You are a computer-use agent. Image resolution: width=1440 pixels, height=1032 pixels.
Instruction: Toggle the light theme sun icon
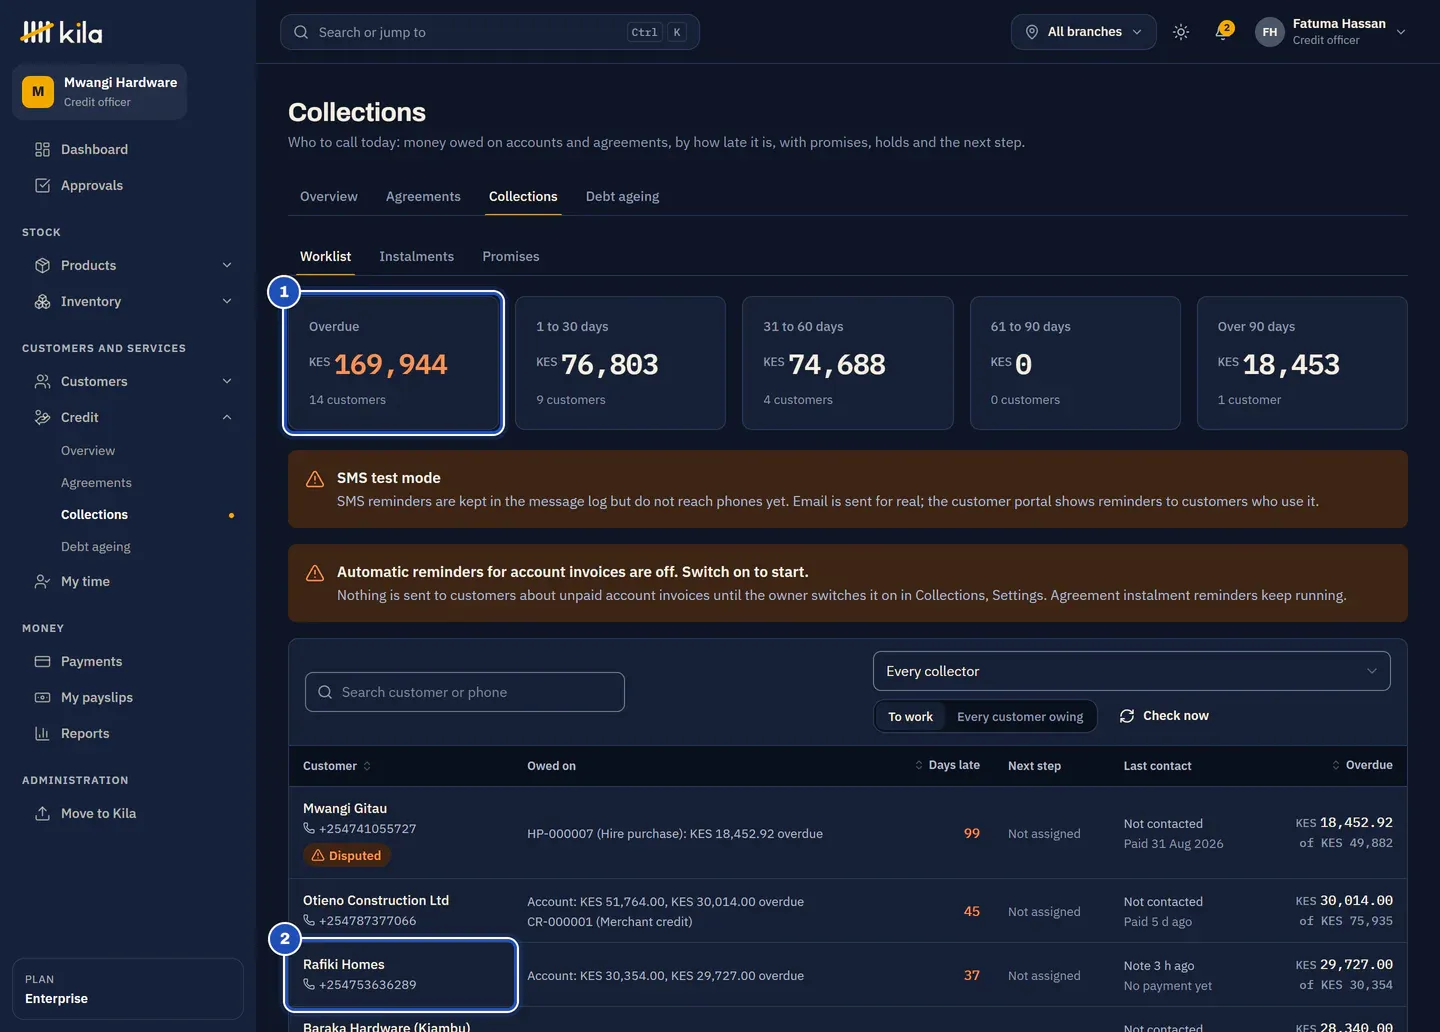1181,32
